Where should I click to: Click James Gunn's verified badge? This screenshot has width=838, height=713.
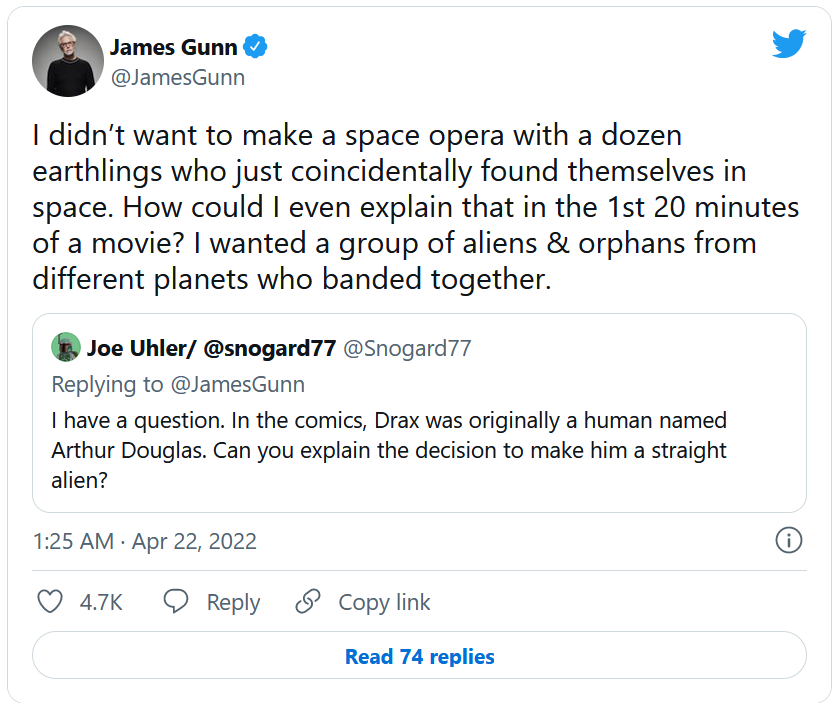(256, 46)
